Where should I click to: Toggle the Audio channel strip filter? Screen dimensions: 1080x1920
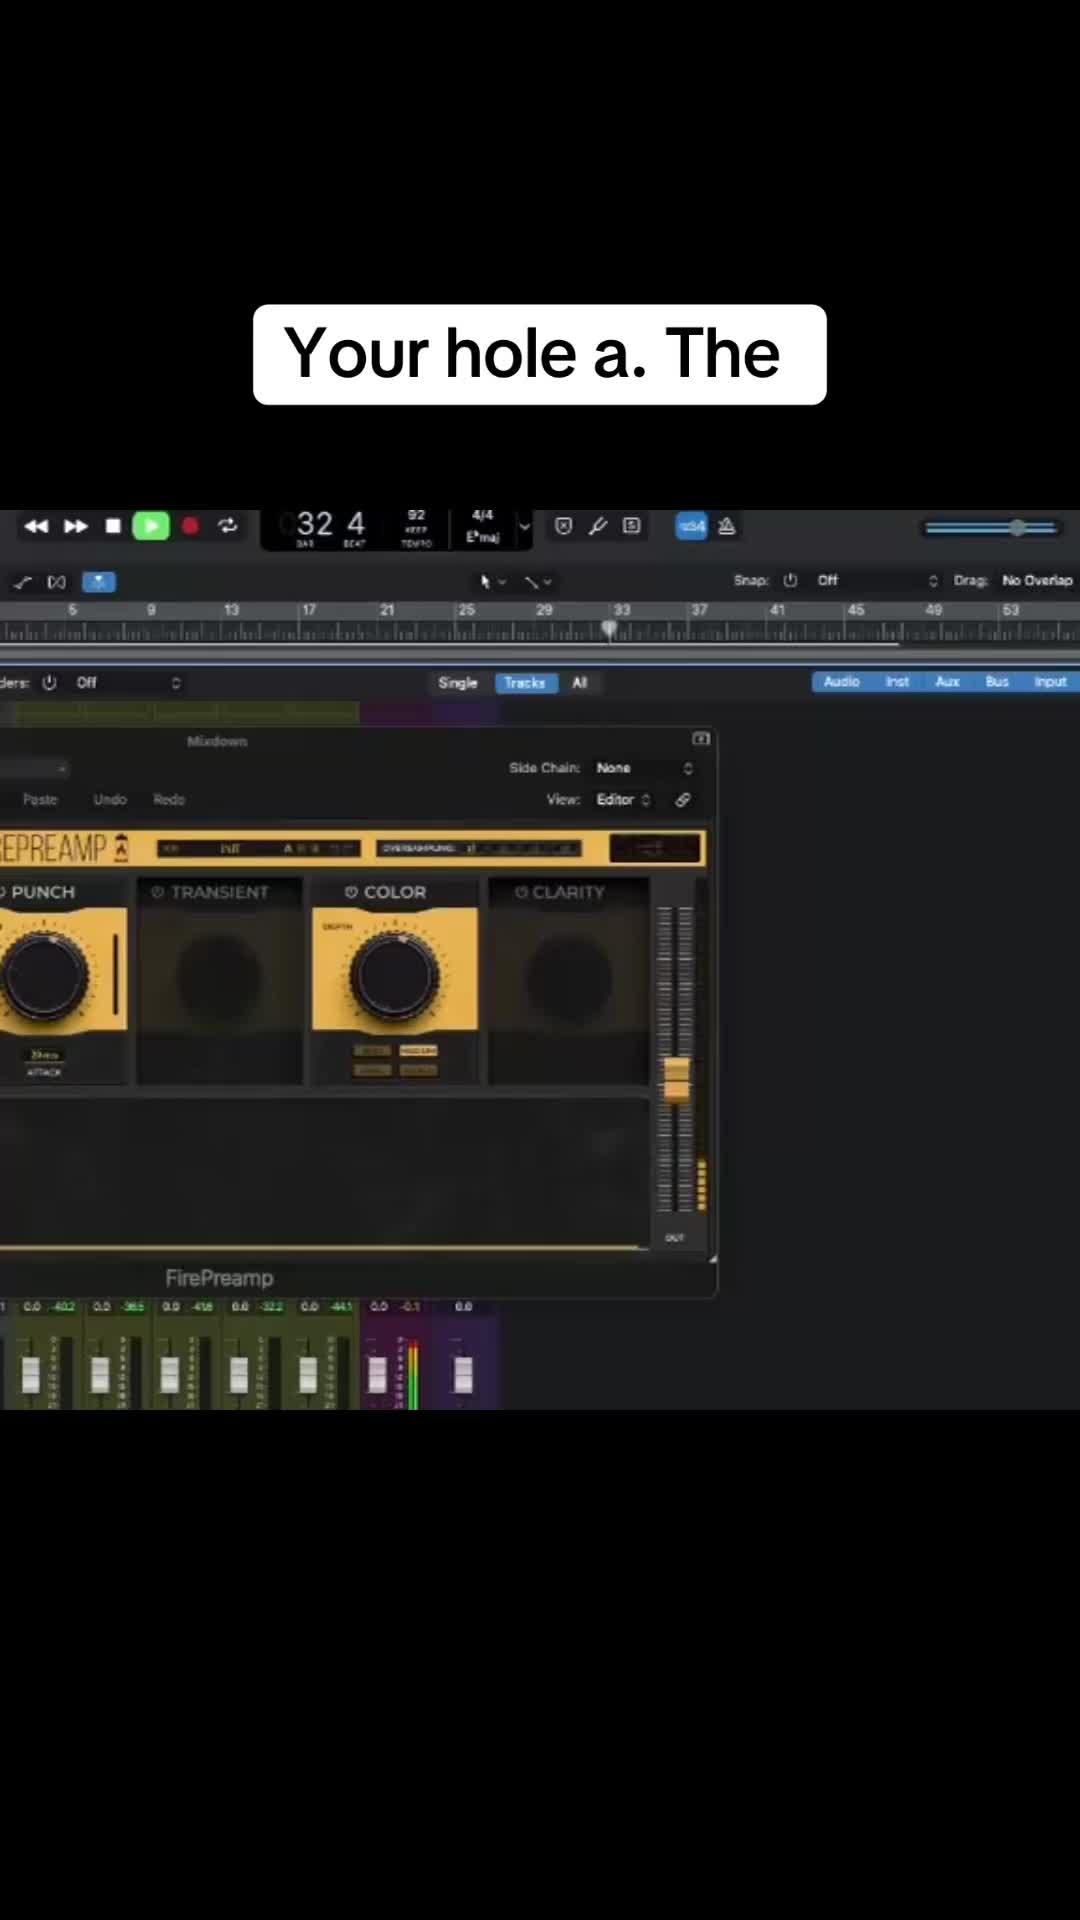click(x=842, y=682)
